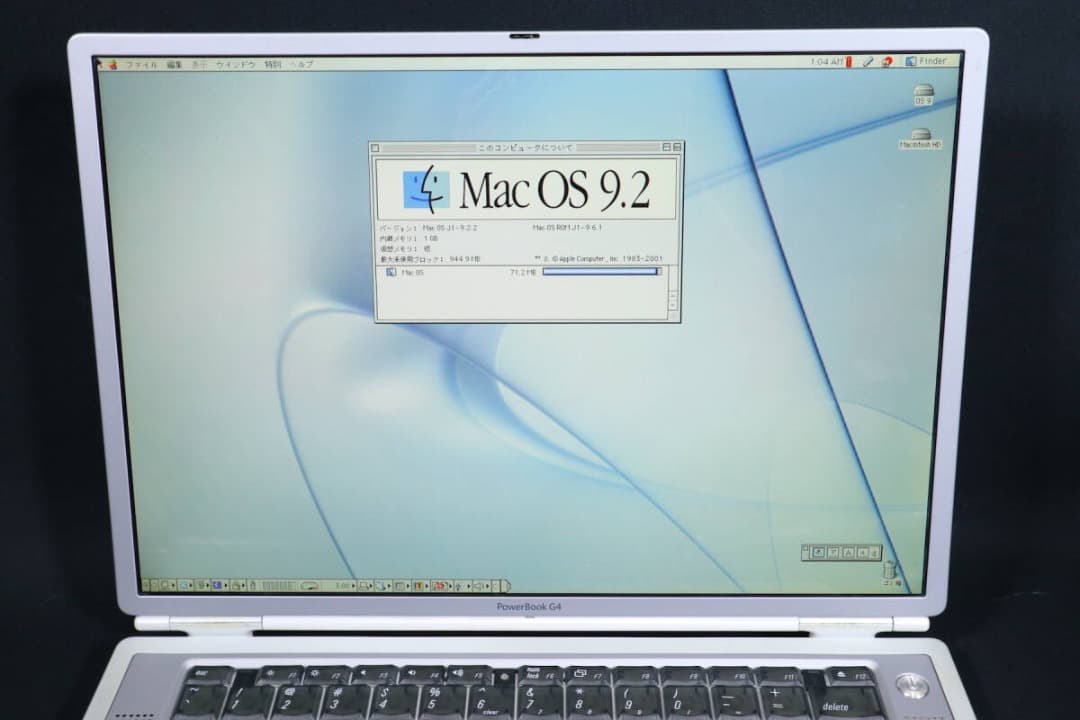Click the window collapse box on このコンピュータについて

click(679, 145)
